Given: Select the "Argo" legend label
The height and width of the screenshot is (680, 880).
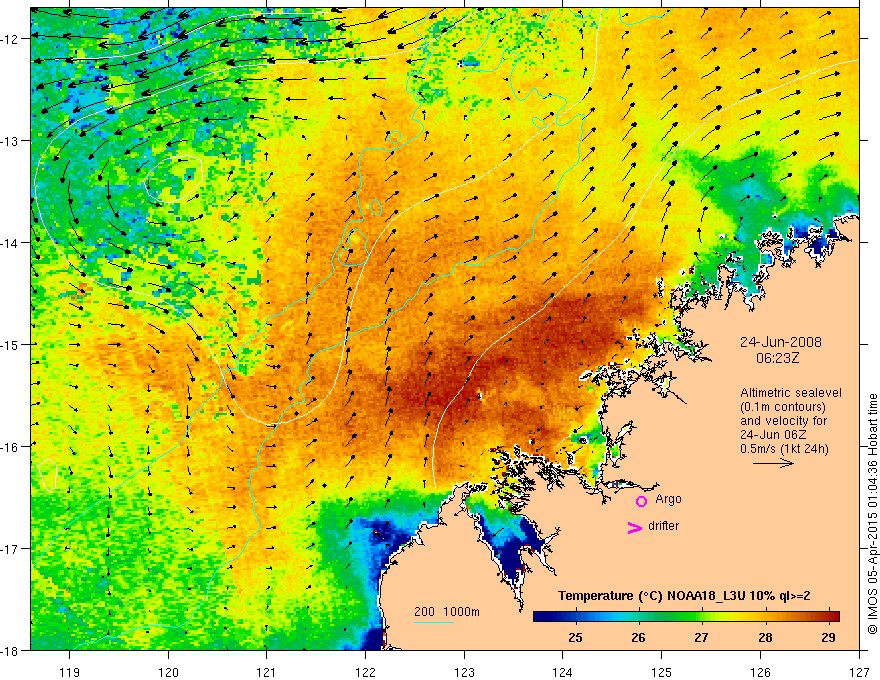Looking at the screenshot, I should [x=668, y=499].
